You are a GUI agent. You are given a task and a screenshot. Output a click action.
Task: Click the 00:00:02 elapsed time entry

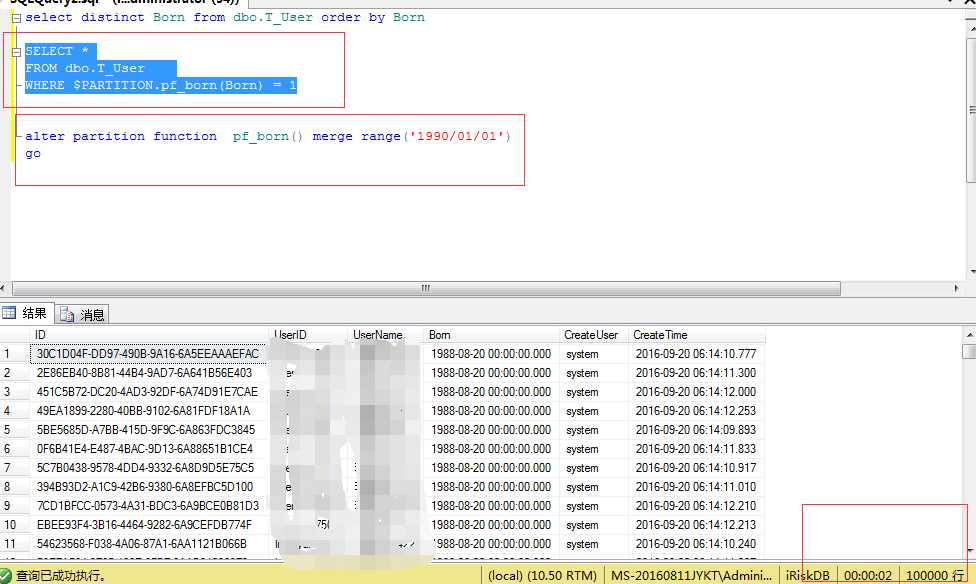pyautogui.click(x=868, y=575)
